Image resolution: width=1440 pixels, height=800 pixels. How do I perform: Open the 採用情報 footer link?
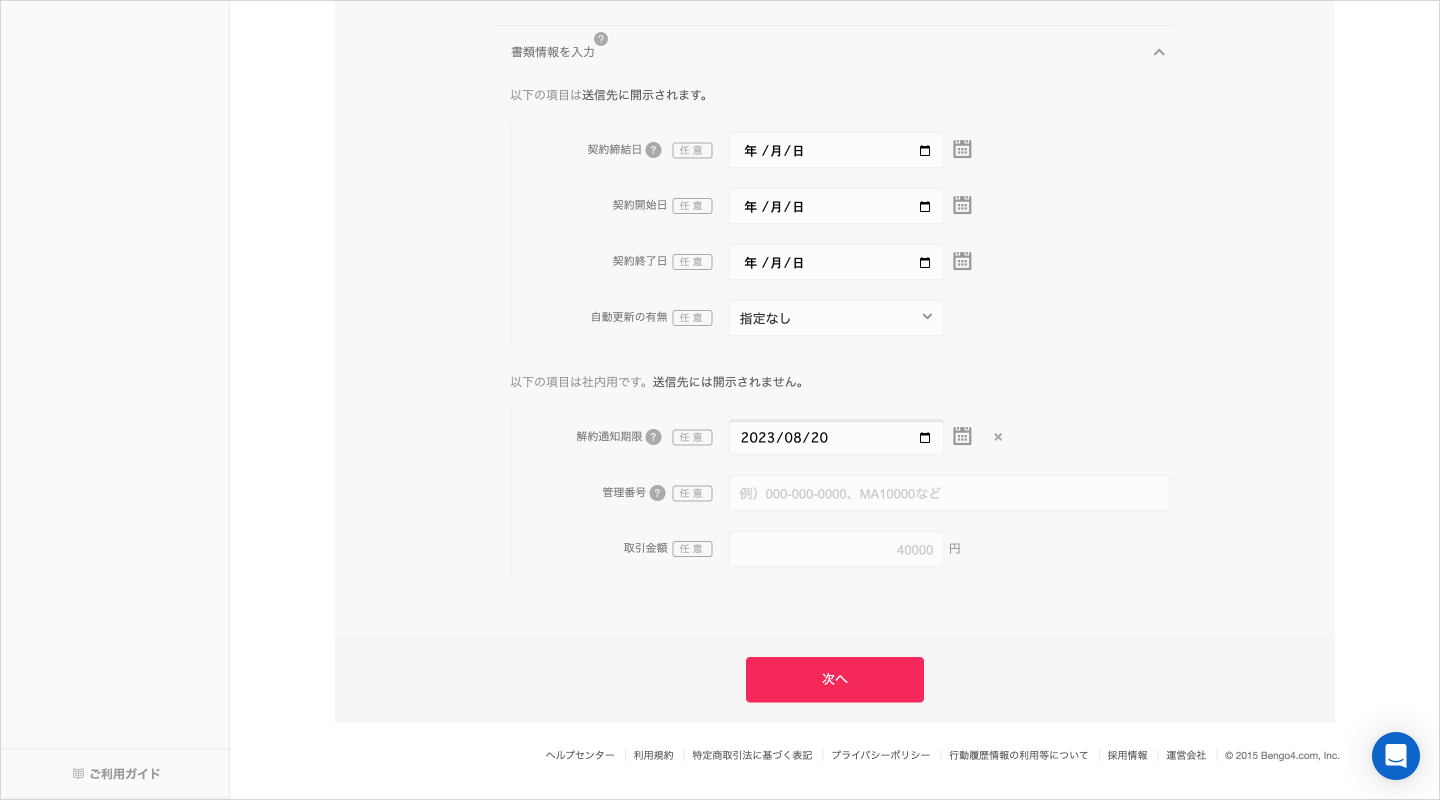coord(1128,756)
